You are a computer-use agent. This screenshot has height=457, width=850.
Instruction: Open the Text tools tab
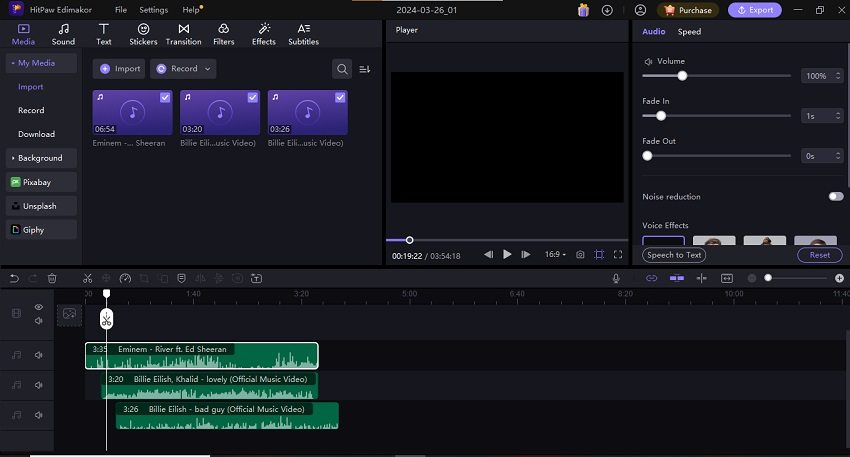coord(104,34)
